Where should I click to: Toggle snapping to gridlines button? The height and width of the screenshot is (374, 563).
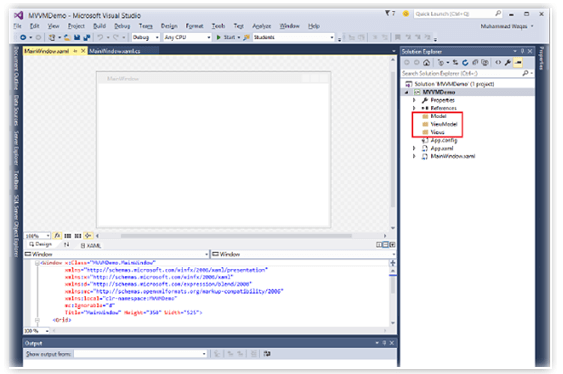(x=78, y=236)
